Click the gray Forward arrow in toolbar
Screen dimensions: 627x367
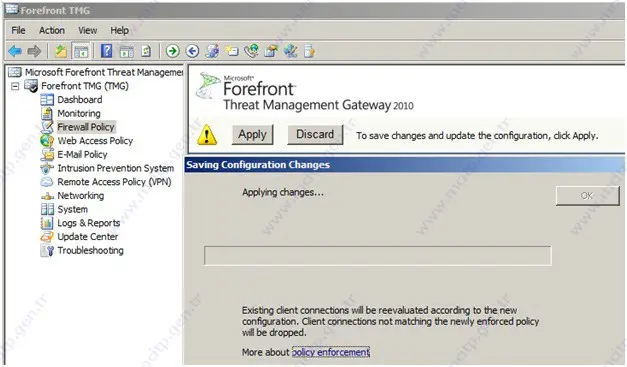tap(34, 51)
